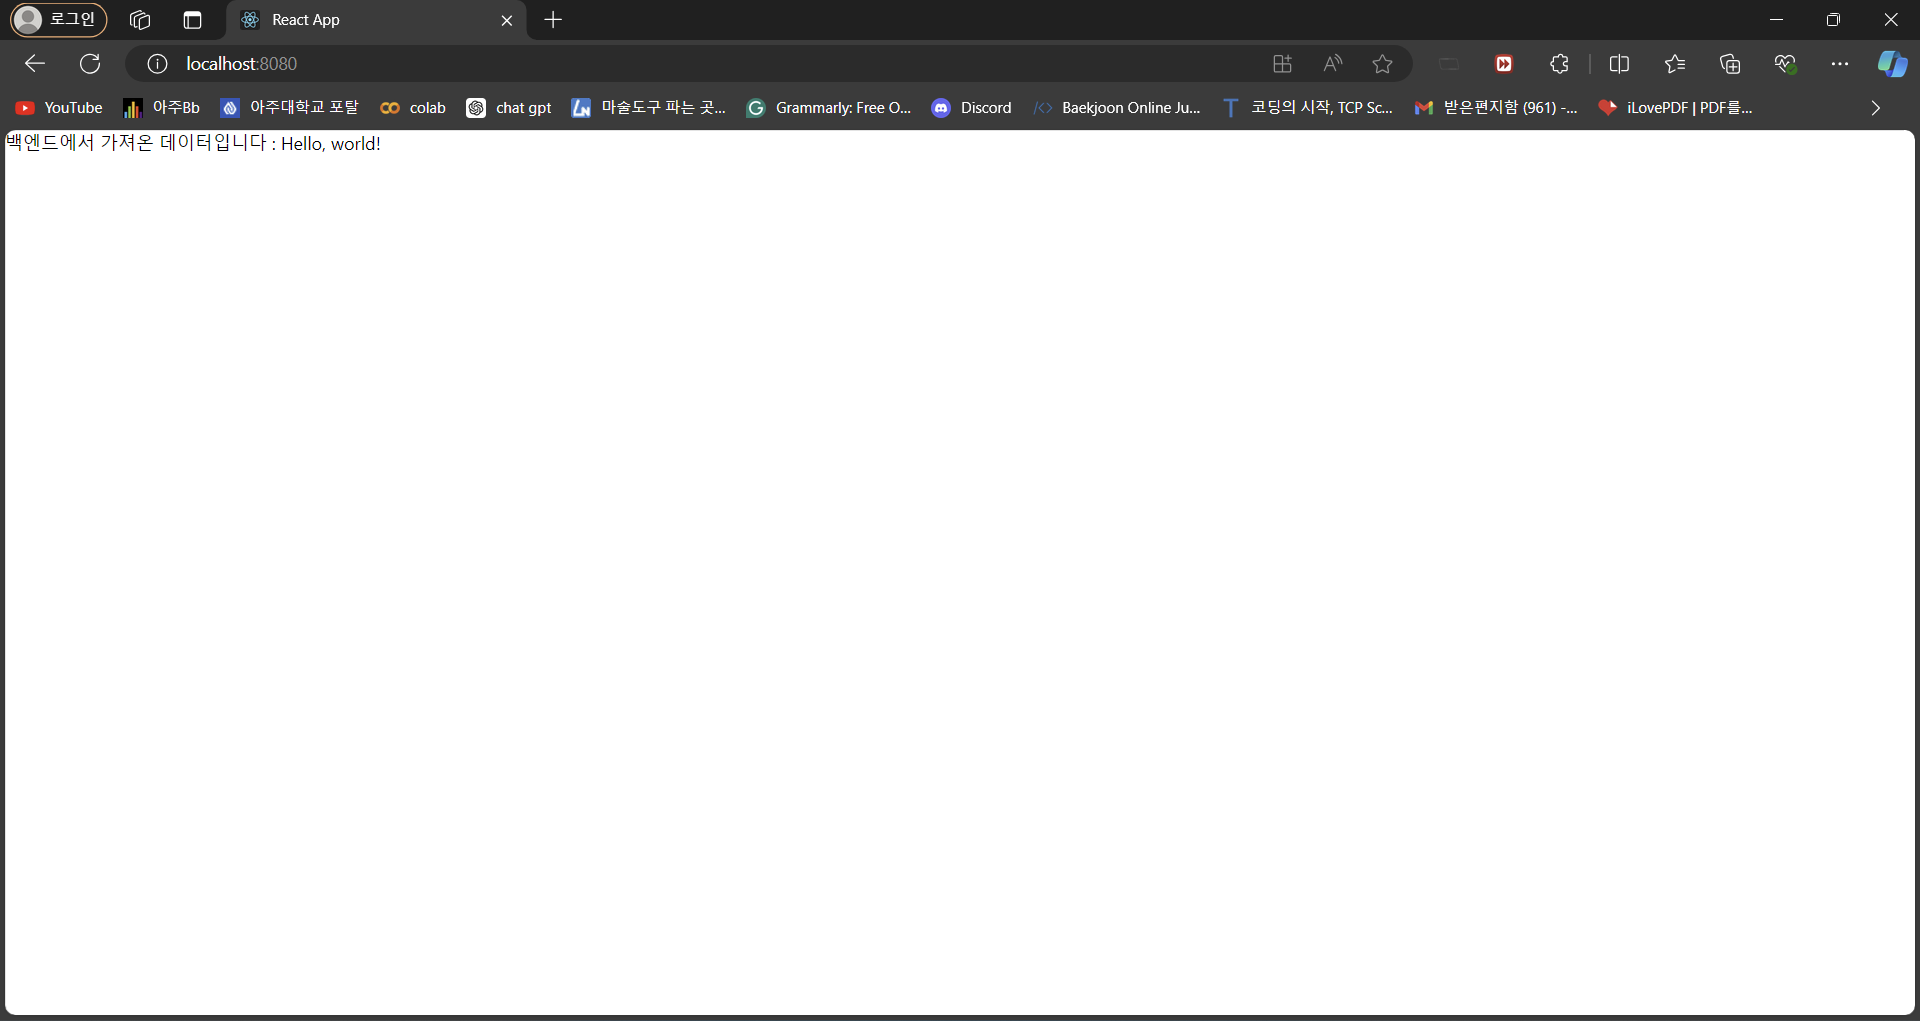Open the 아주Bb bookmark
This screenshot has height=1021, width=1920.
coord(161,108)
